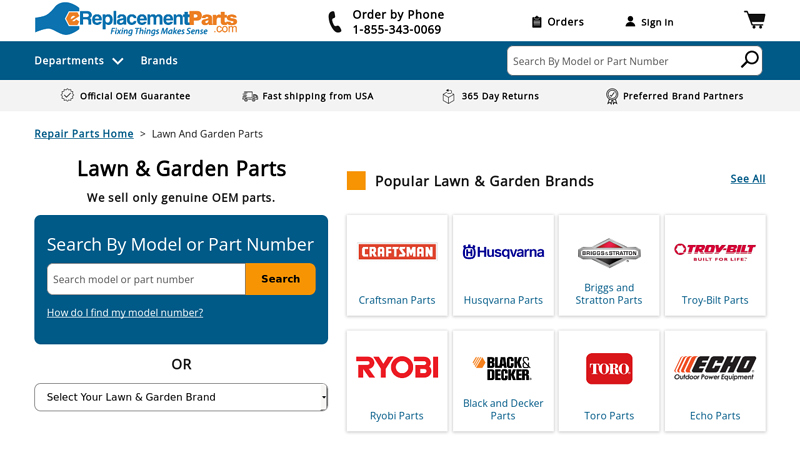The width and height of the screenshot is (800, 450).
Task: Click the eReplacementParts logo
Action: (136, 19)
